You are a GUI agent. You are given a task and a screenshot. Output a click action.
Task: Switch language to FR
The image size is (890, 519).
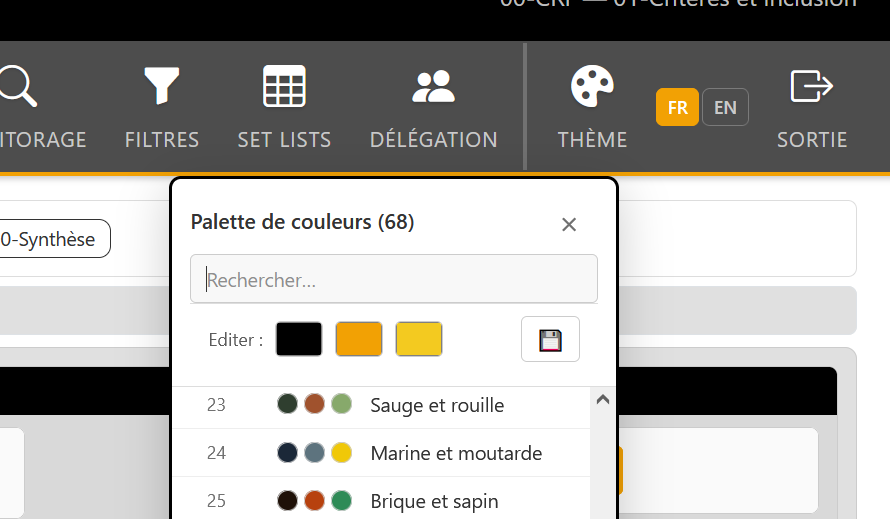[677, 107]
